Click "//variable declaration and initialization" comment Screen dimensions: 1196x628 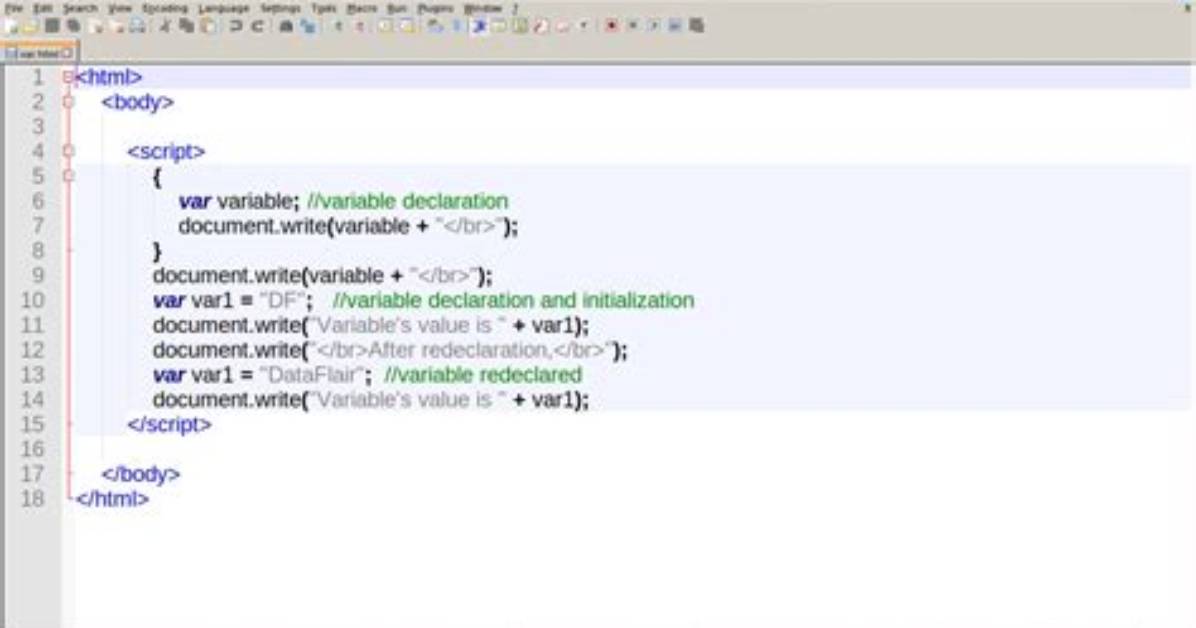[x=513, y=300]
